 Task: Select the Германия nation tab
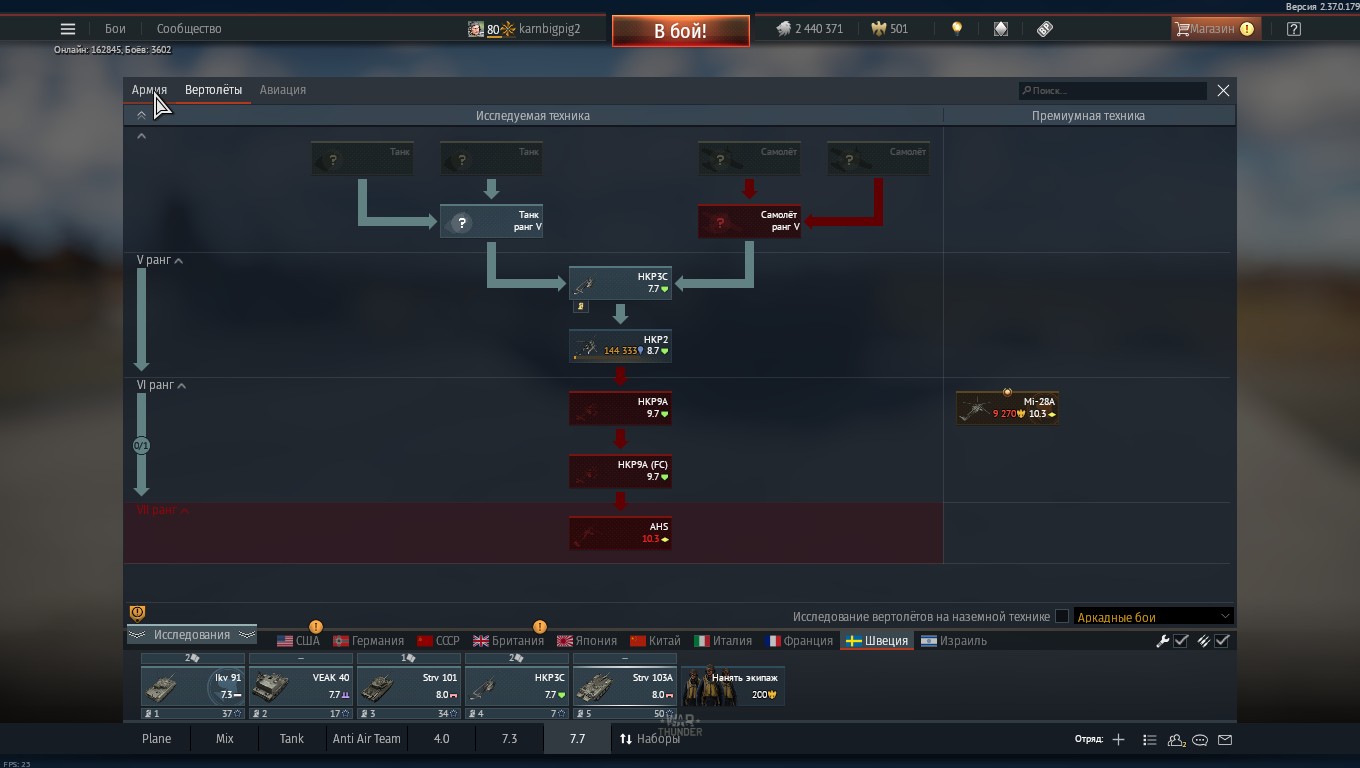point(368,641)
